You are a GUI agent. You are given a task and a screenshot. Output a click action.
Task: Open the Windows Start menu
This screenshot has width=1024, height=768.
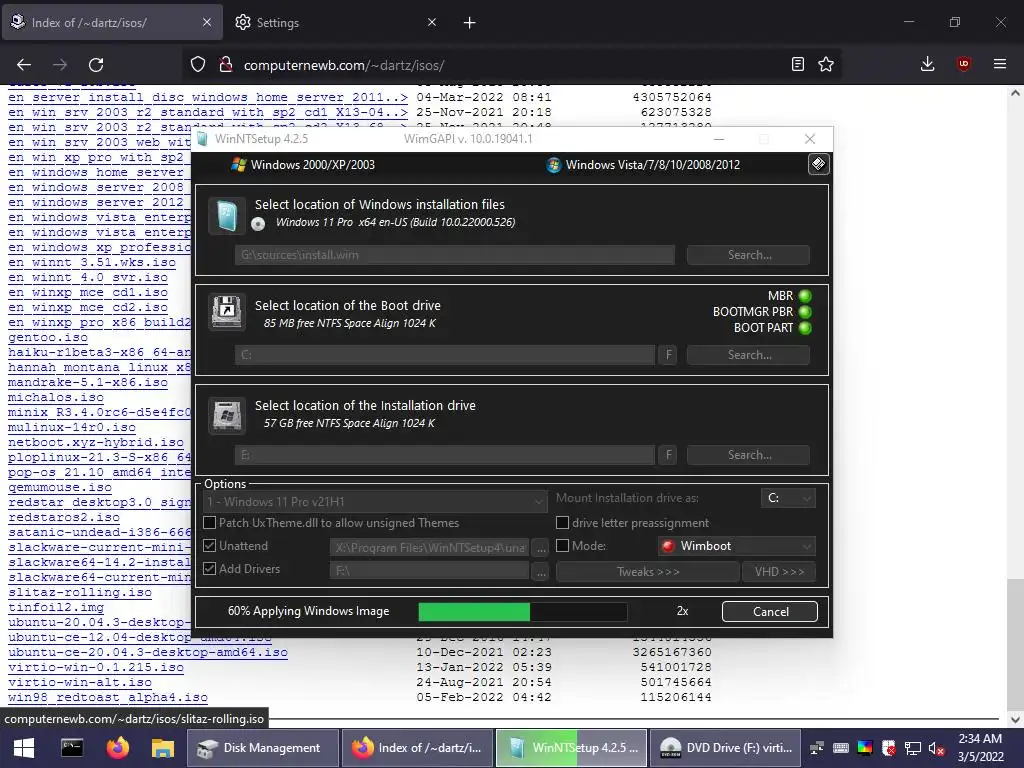tap(24, 748)
